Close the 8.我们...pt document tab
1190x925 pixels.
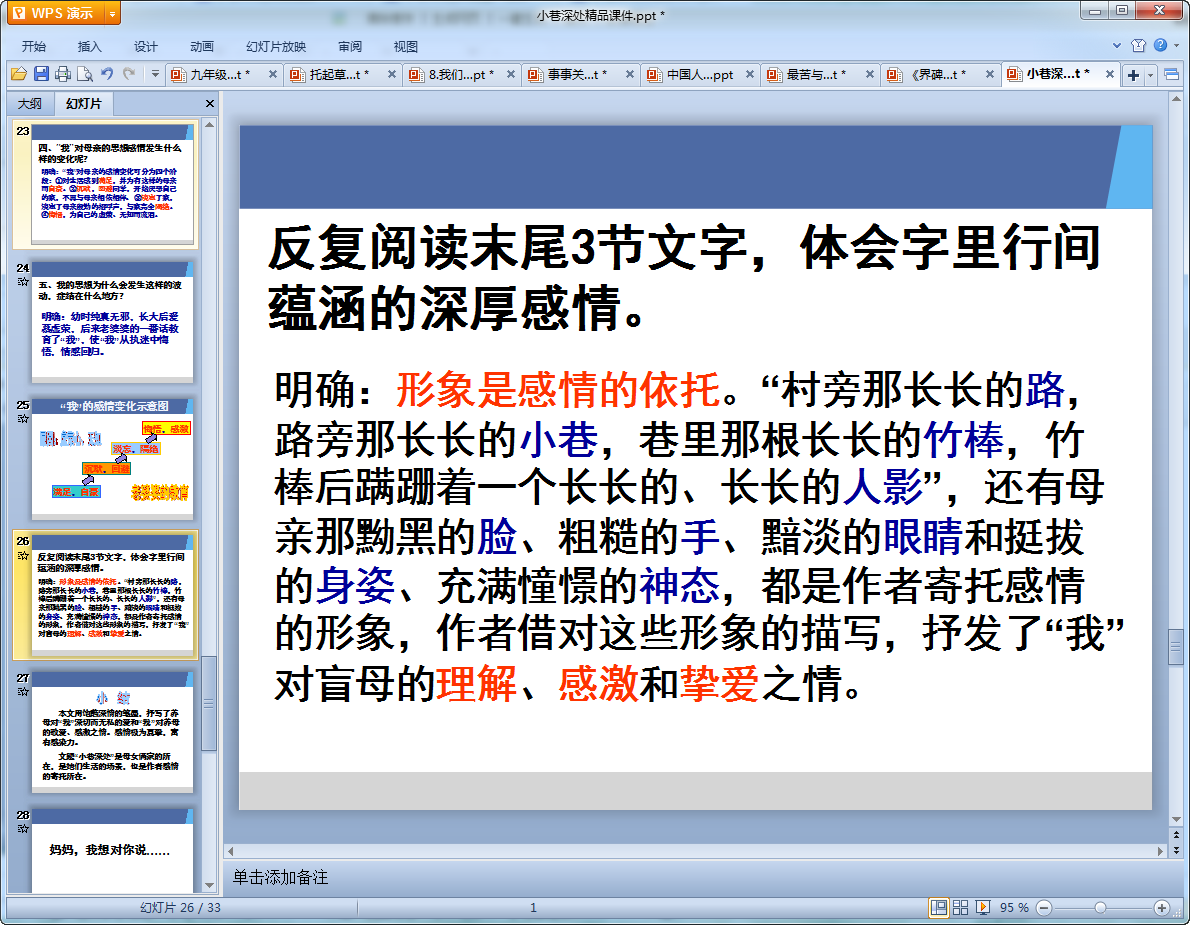pyautogui.click(x=511, y=74)
